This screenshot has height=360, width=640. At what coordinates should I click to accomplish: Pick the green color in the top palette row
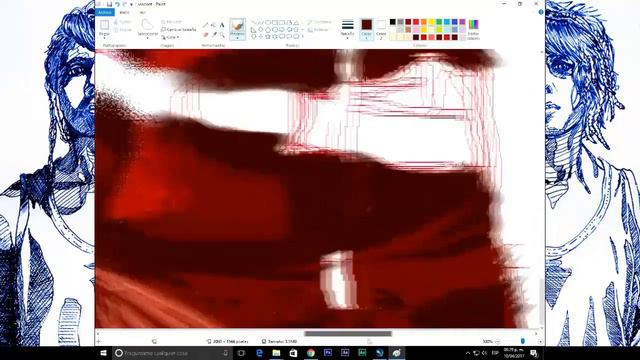[439, 22]
